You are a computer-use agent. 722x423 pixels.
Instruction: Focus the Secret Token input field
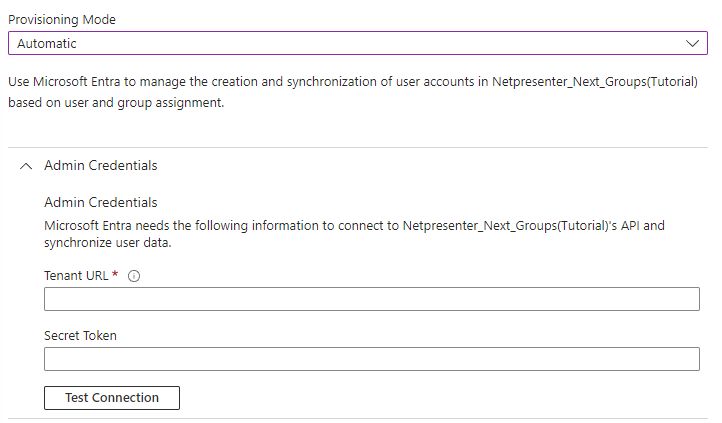coord(372,359)
